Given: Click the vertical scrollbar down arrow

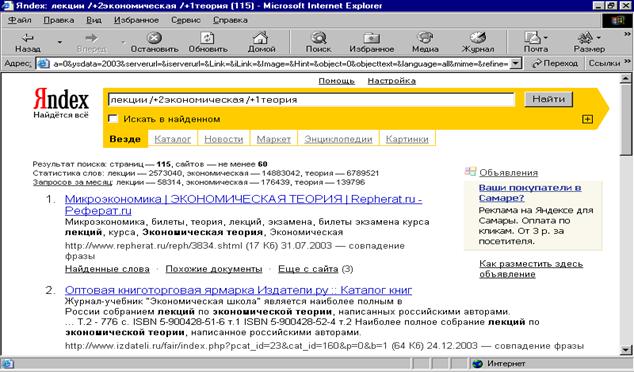Looking at the screenshot, I should pos(626,350).
